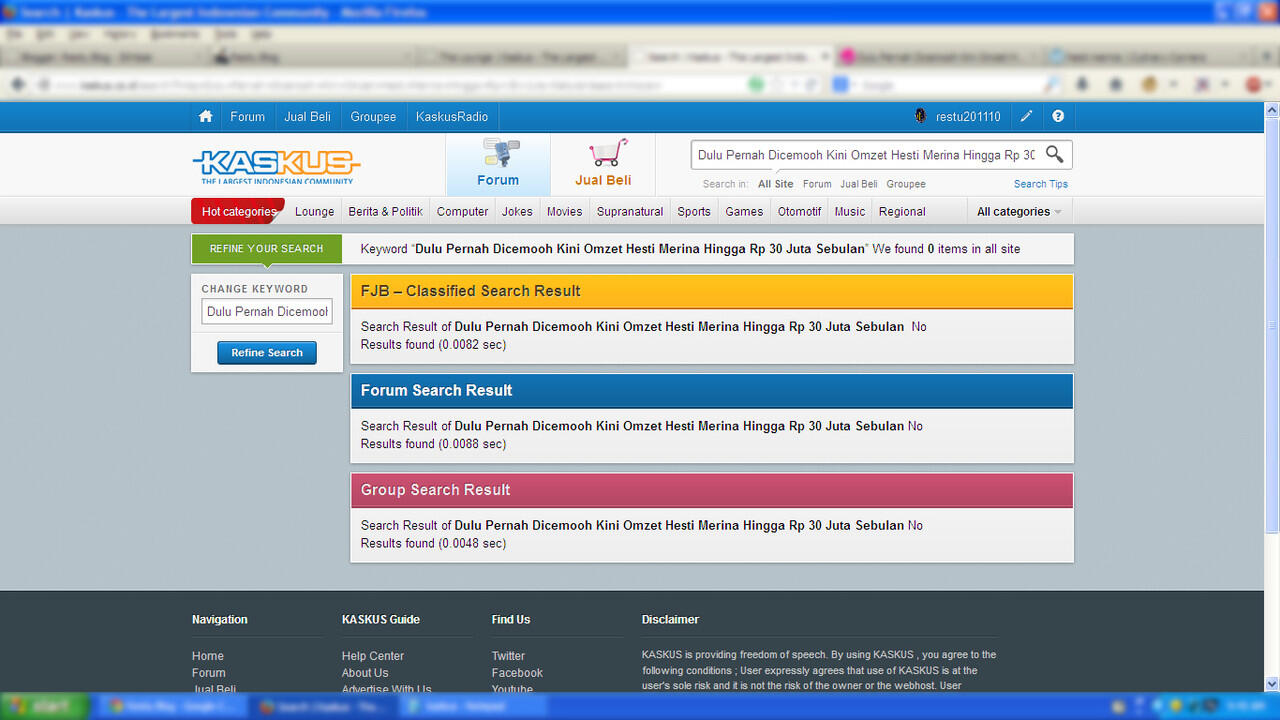Open KaskusRadio in the top navbar
The image size is (1280, 720).
pyautogui.click(x=452, y=117)
